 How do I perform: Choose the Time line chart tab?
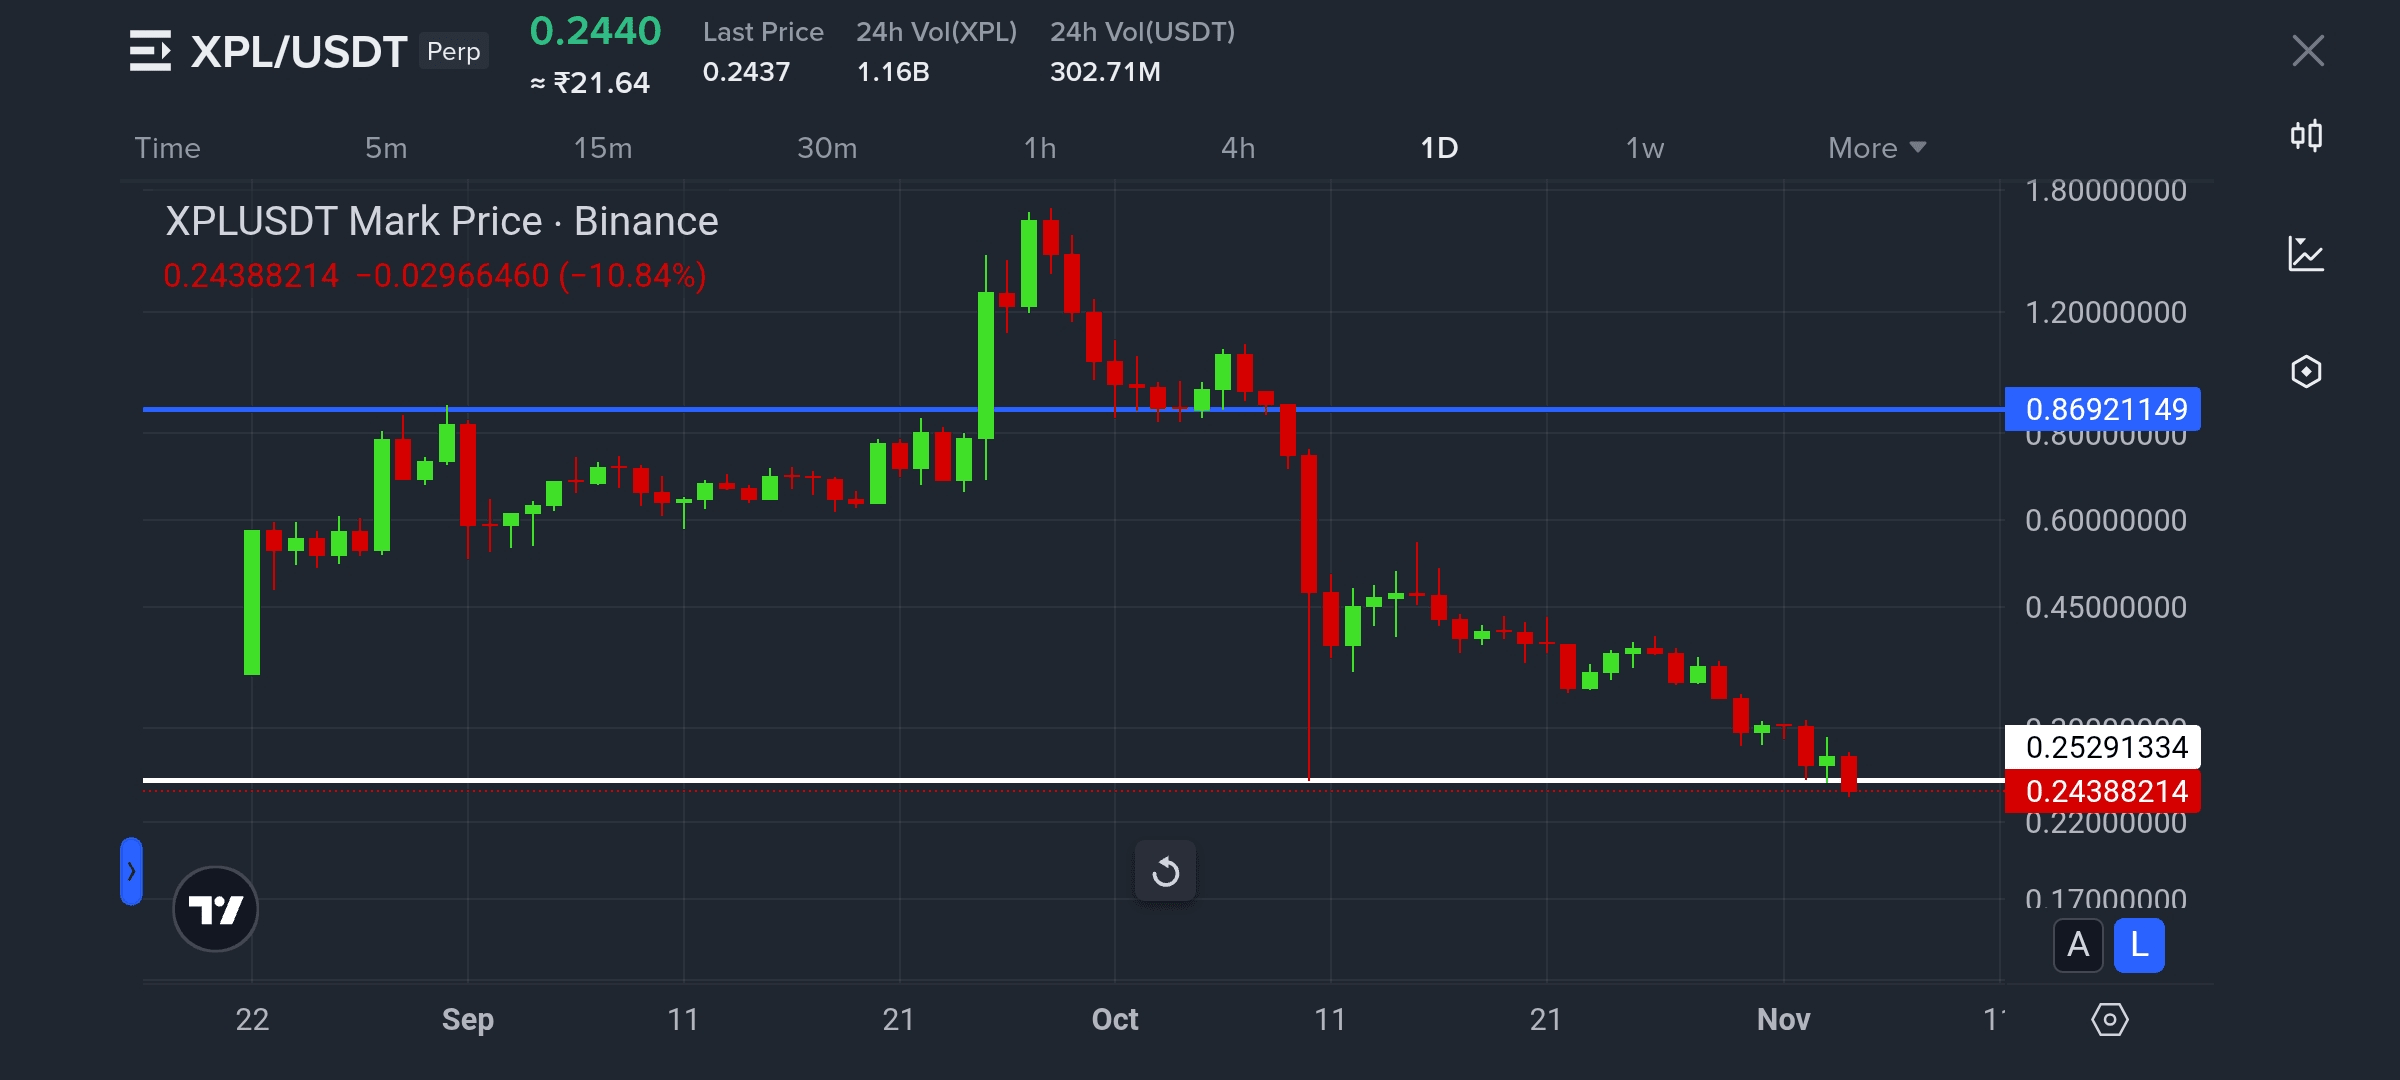pyautogui.click(x=168, y=148)
